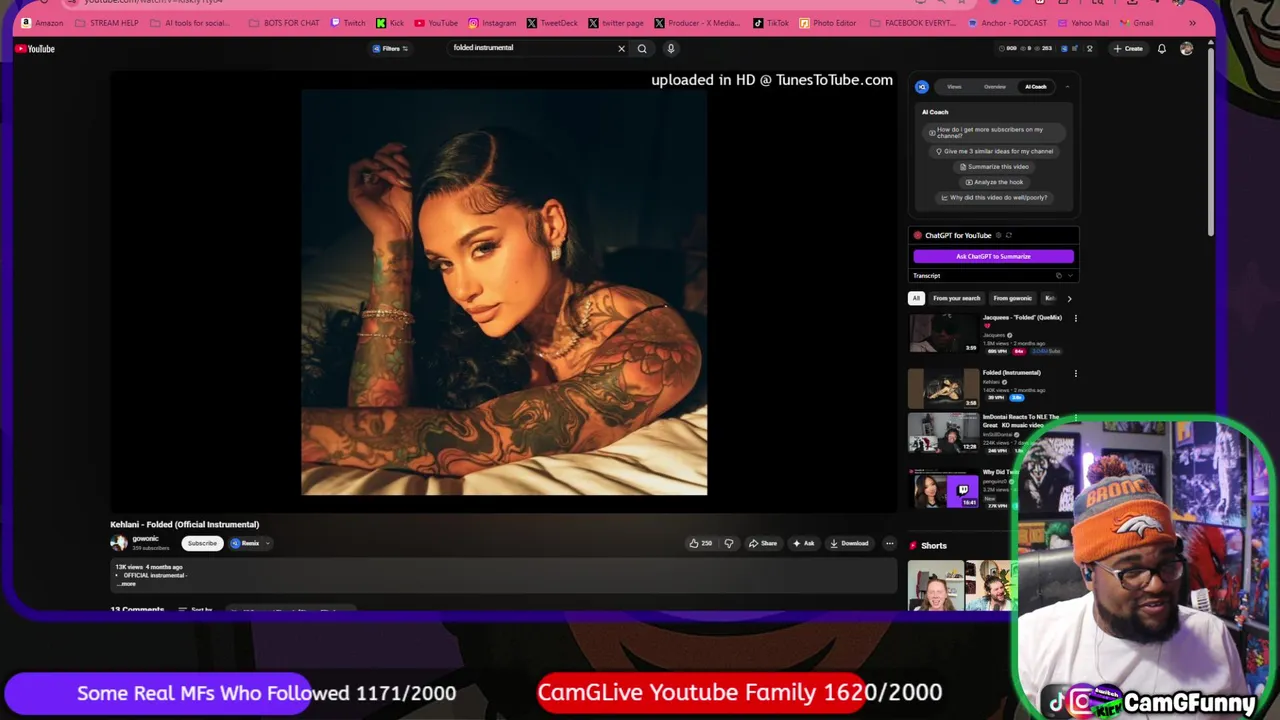Open the Yahoo Mail bookmark
The width and height of the screenshot is (1280, 720).
[1082, 22]
